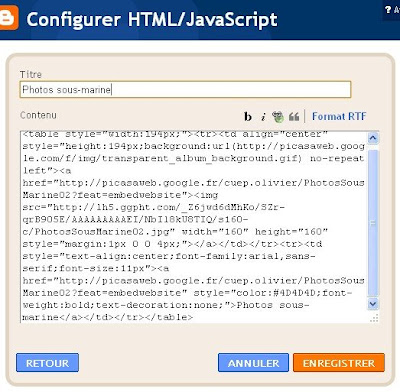
Task: Click the Blogger logo icon
Action: click(8, 17)
